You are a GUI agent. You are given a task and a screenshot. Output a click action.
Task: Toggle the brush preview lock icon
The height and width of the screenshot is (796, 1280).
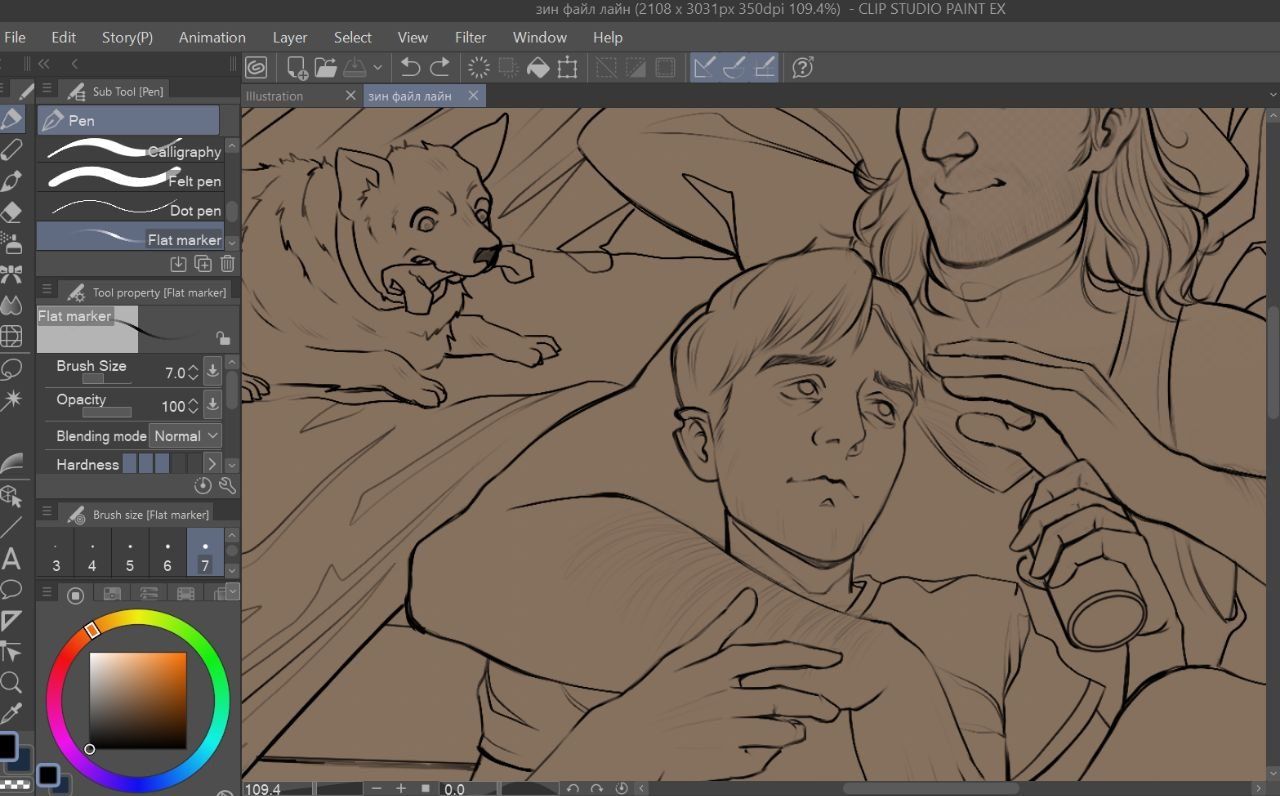(x=222, y=339)
